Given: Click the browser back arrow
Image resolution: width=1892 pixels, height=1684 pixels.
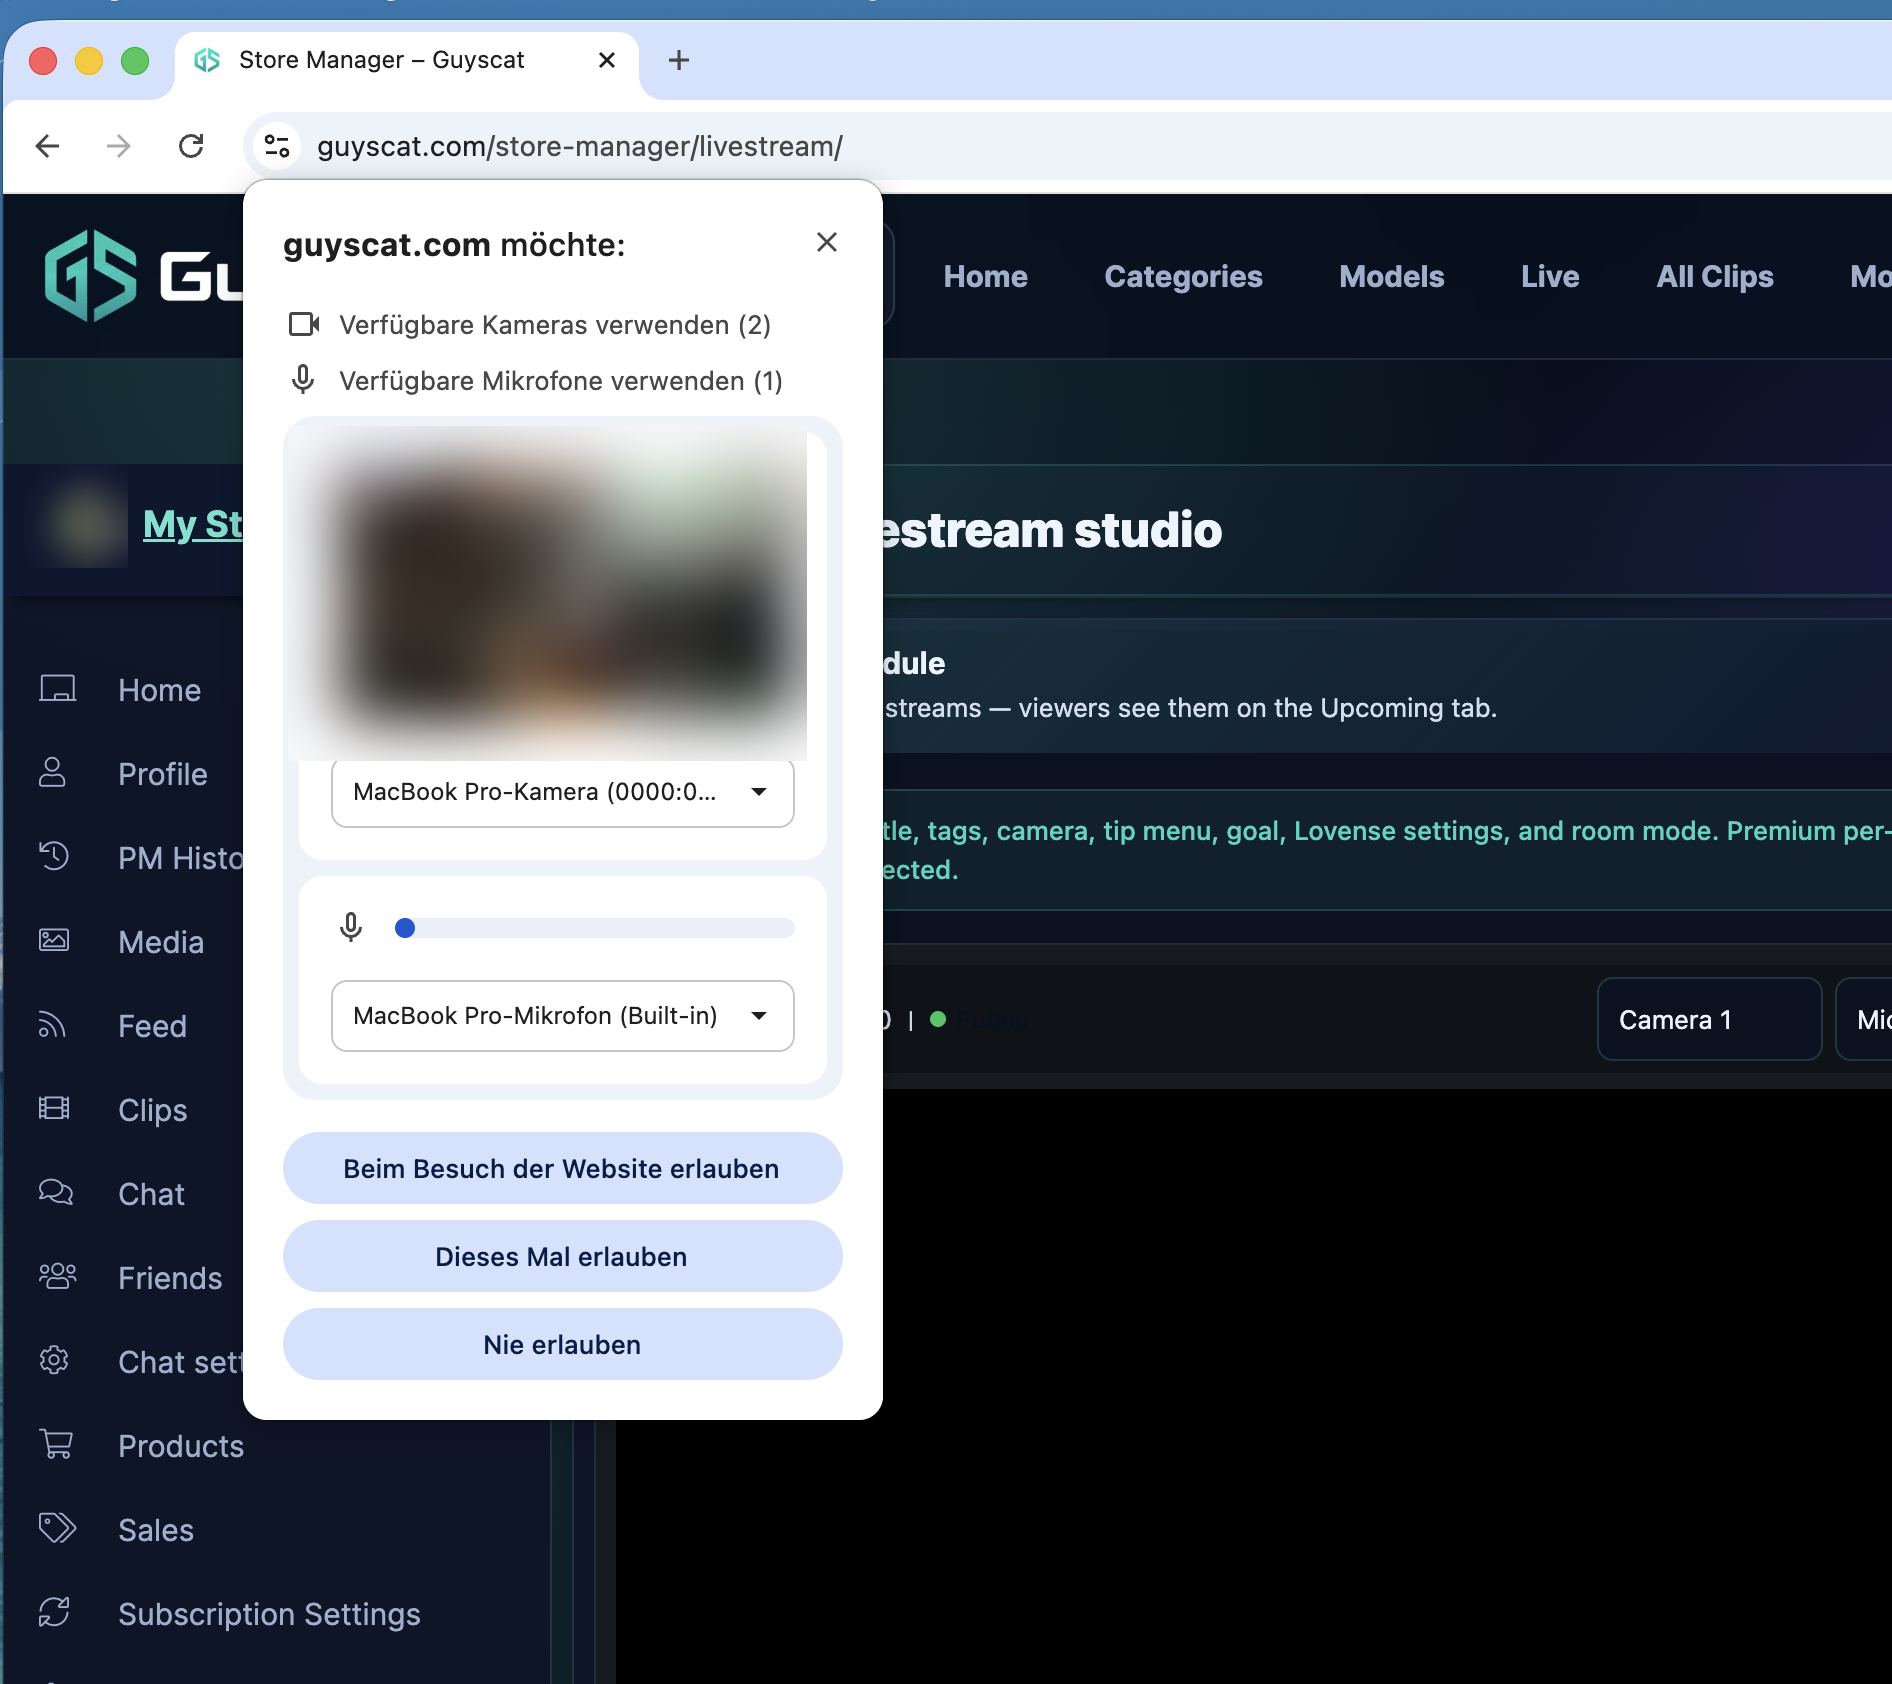Looking at the screenshot, I should click(x=47, y=146).
